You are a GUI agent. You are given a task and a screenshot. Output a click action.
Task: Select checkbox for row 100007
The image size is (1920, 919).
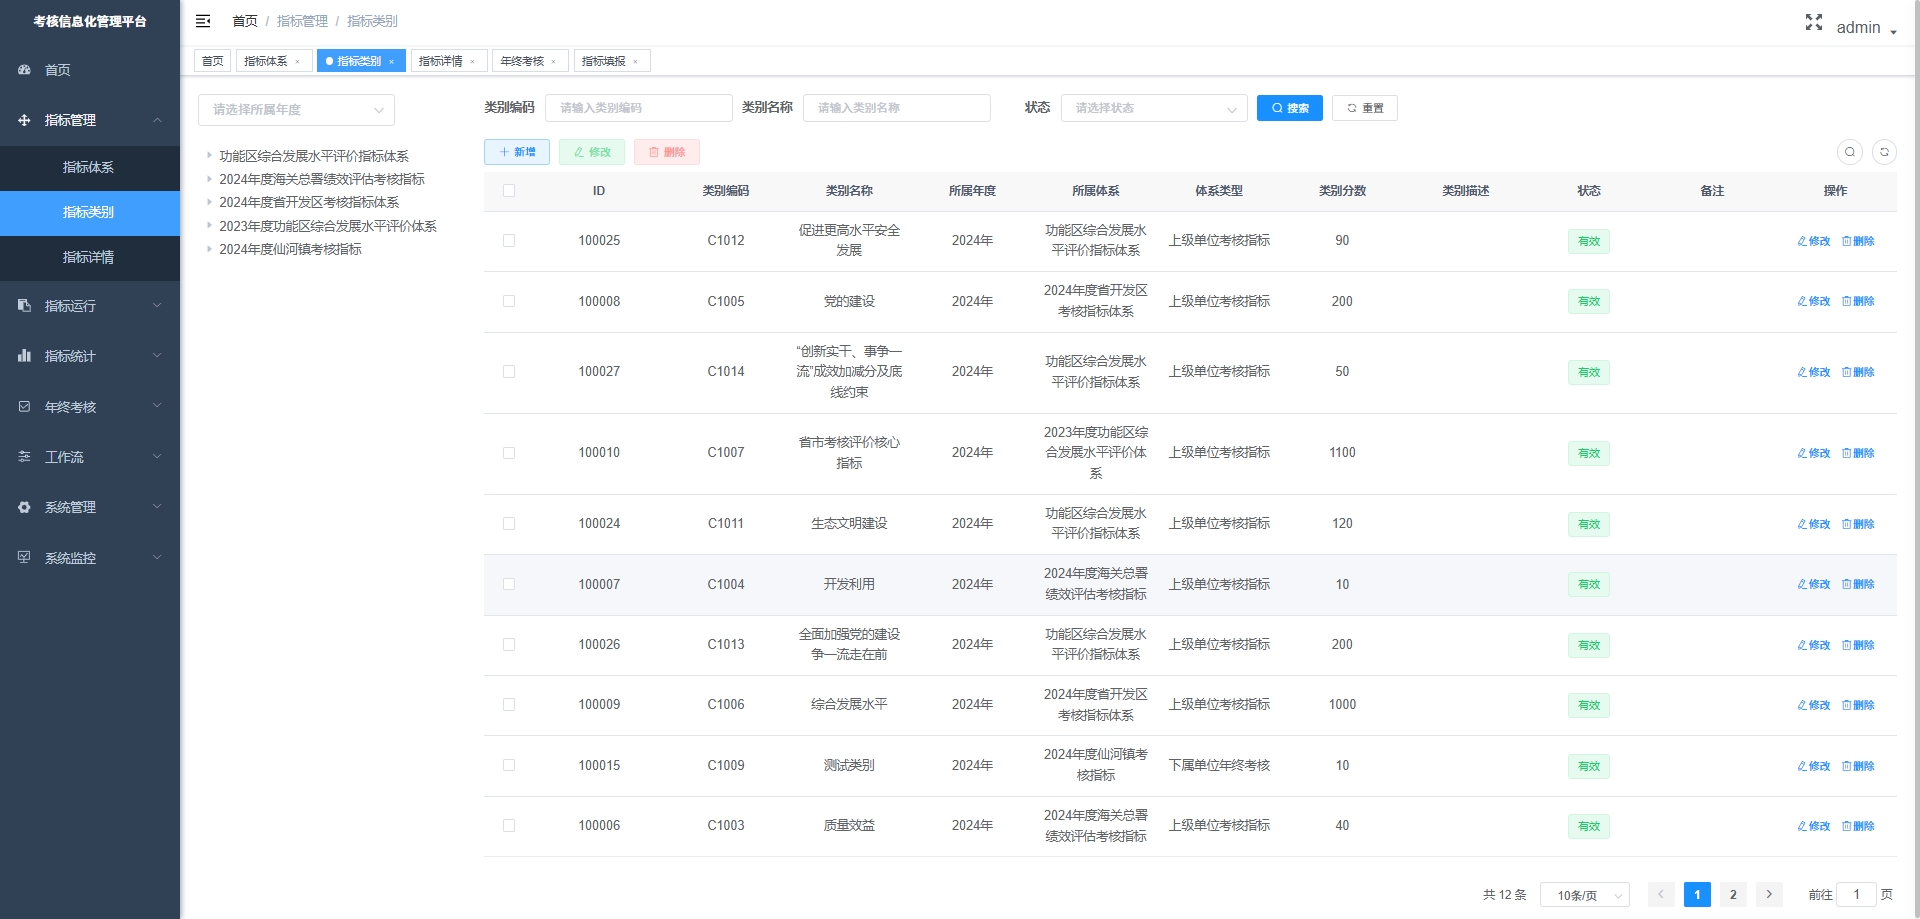pos(509,584)
